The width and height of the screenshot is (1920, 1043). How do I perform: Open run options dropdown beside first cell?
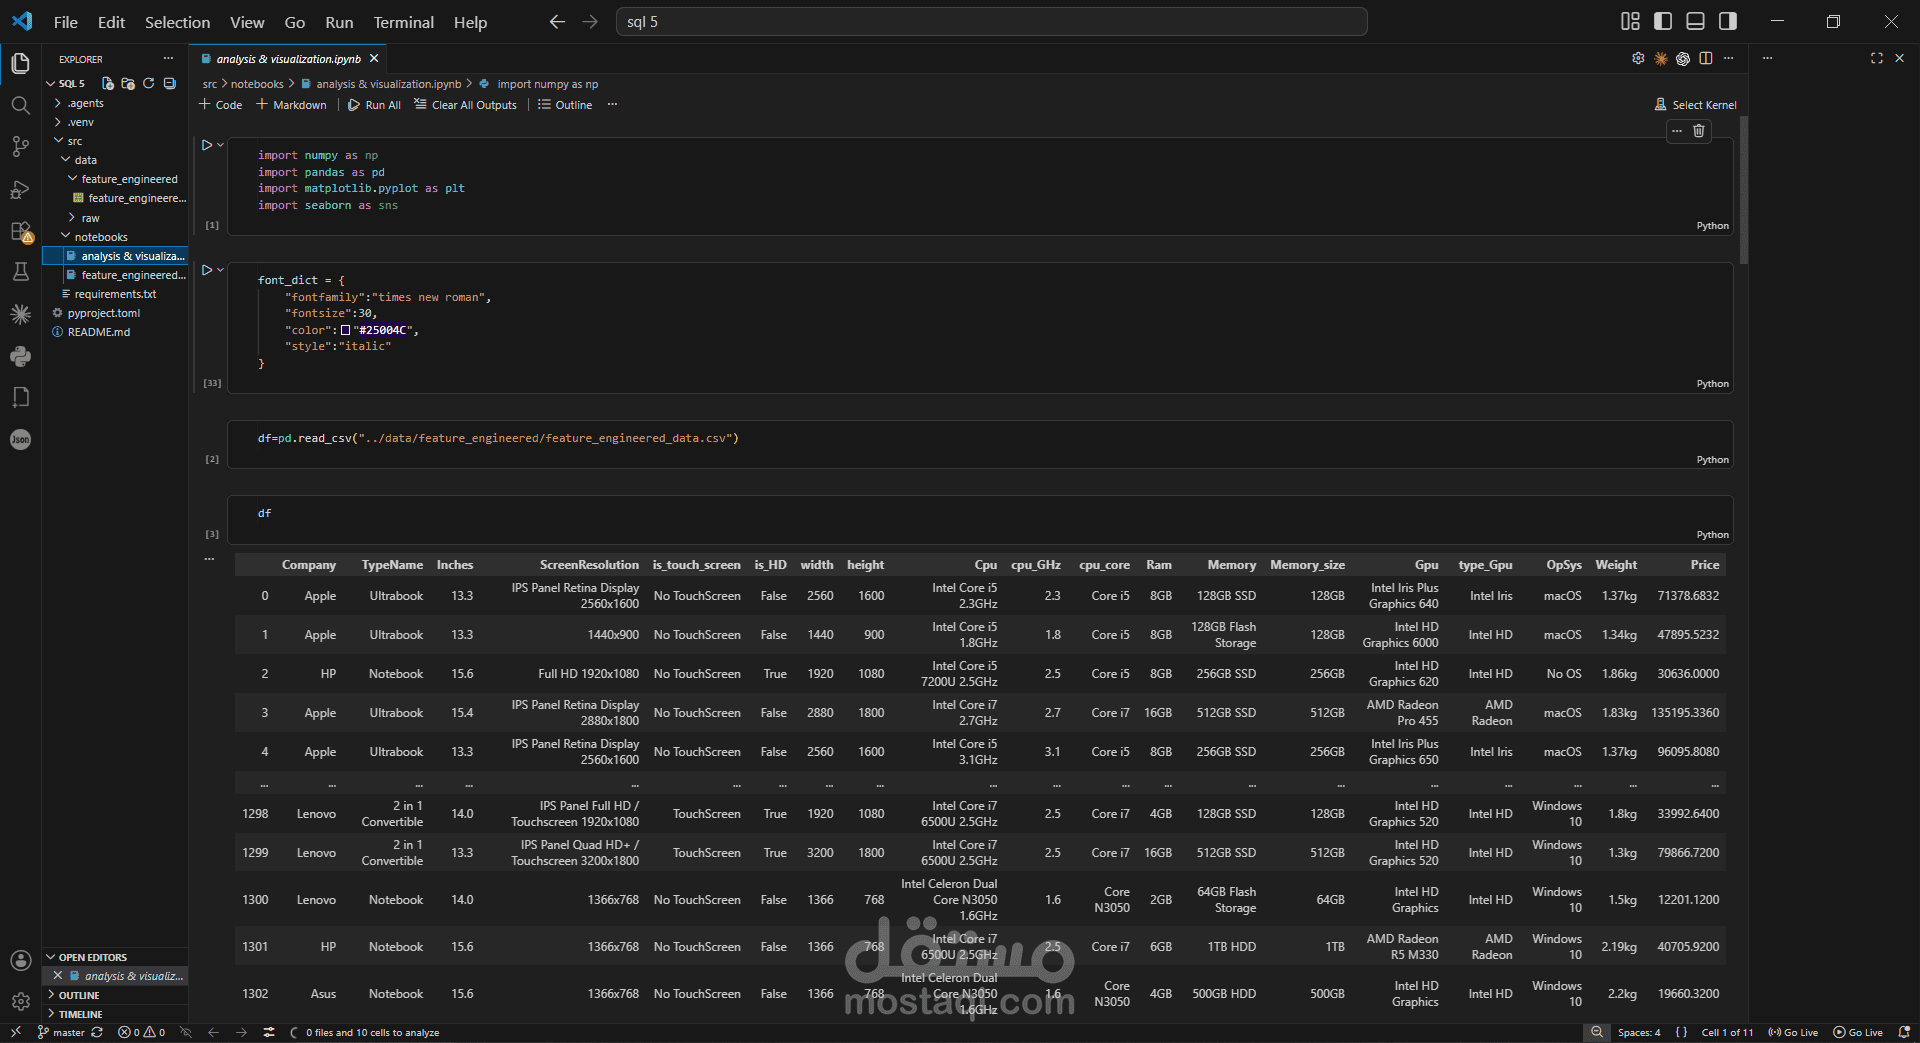[x=220, y=145]
